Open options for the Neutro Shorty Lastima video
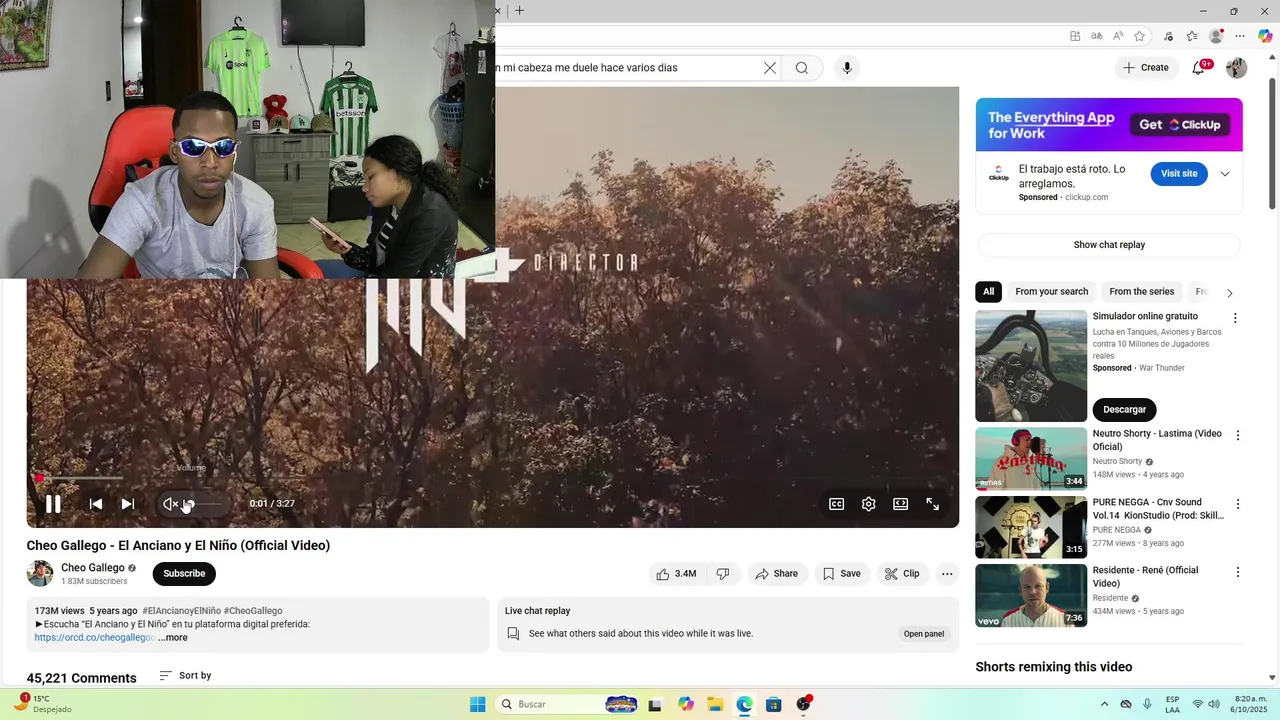1280x720 pixels. pyautogui.click(x=1238, y=436)
